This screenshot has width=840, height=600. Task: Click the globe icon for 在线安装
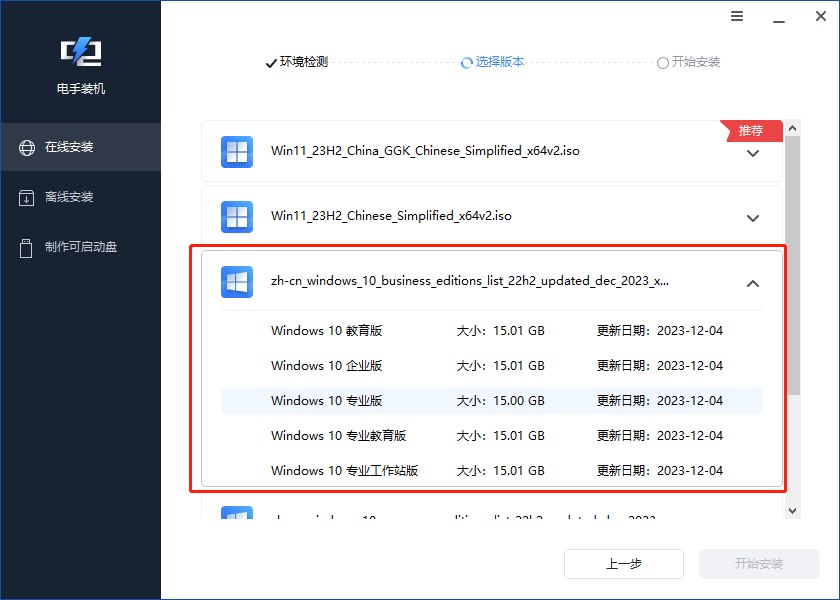[x=24, y=146]
